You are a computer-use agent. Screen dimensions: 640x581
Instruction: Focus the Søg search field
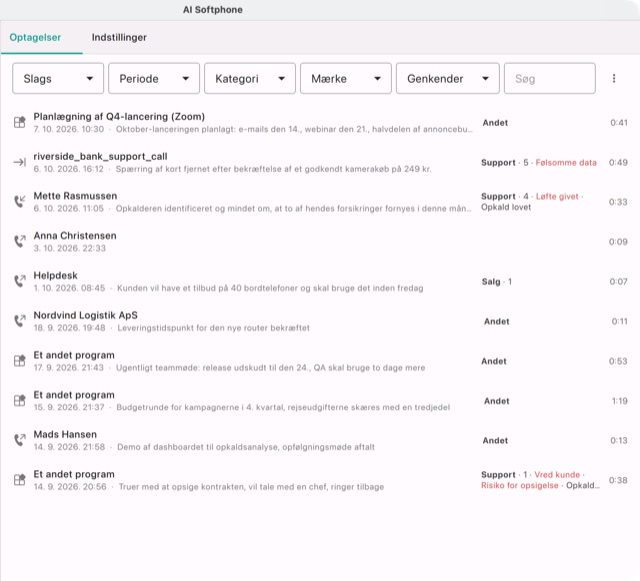pyautogui.click(x=549, y=78)
